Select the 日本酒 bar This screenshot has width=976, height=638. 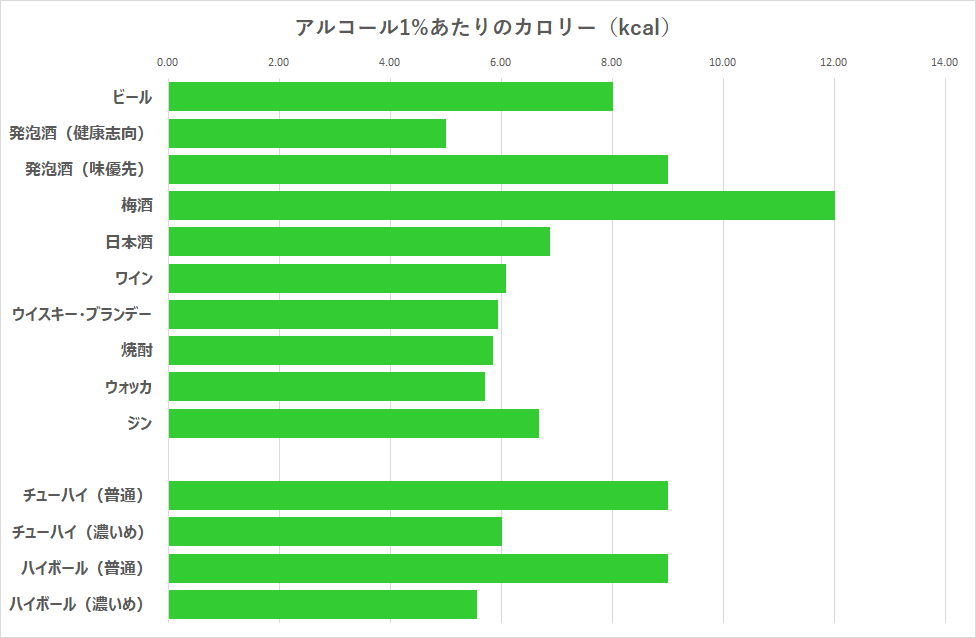[359, 241]
